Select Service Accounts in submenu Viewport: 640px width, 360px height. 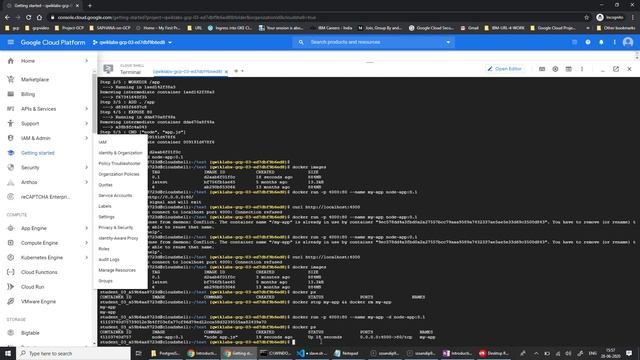point(115,196)
